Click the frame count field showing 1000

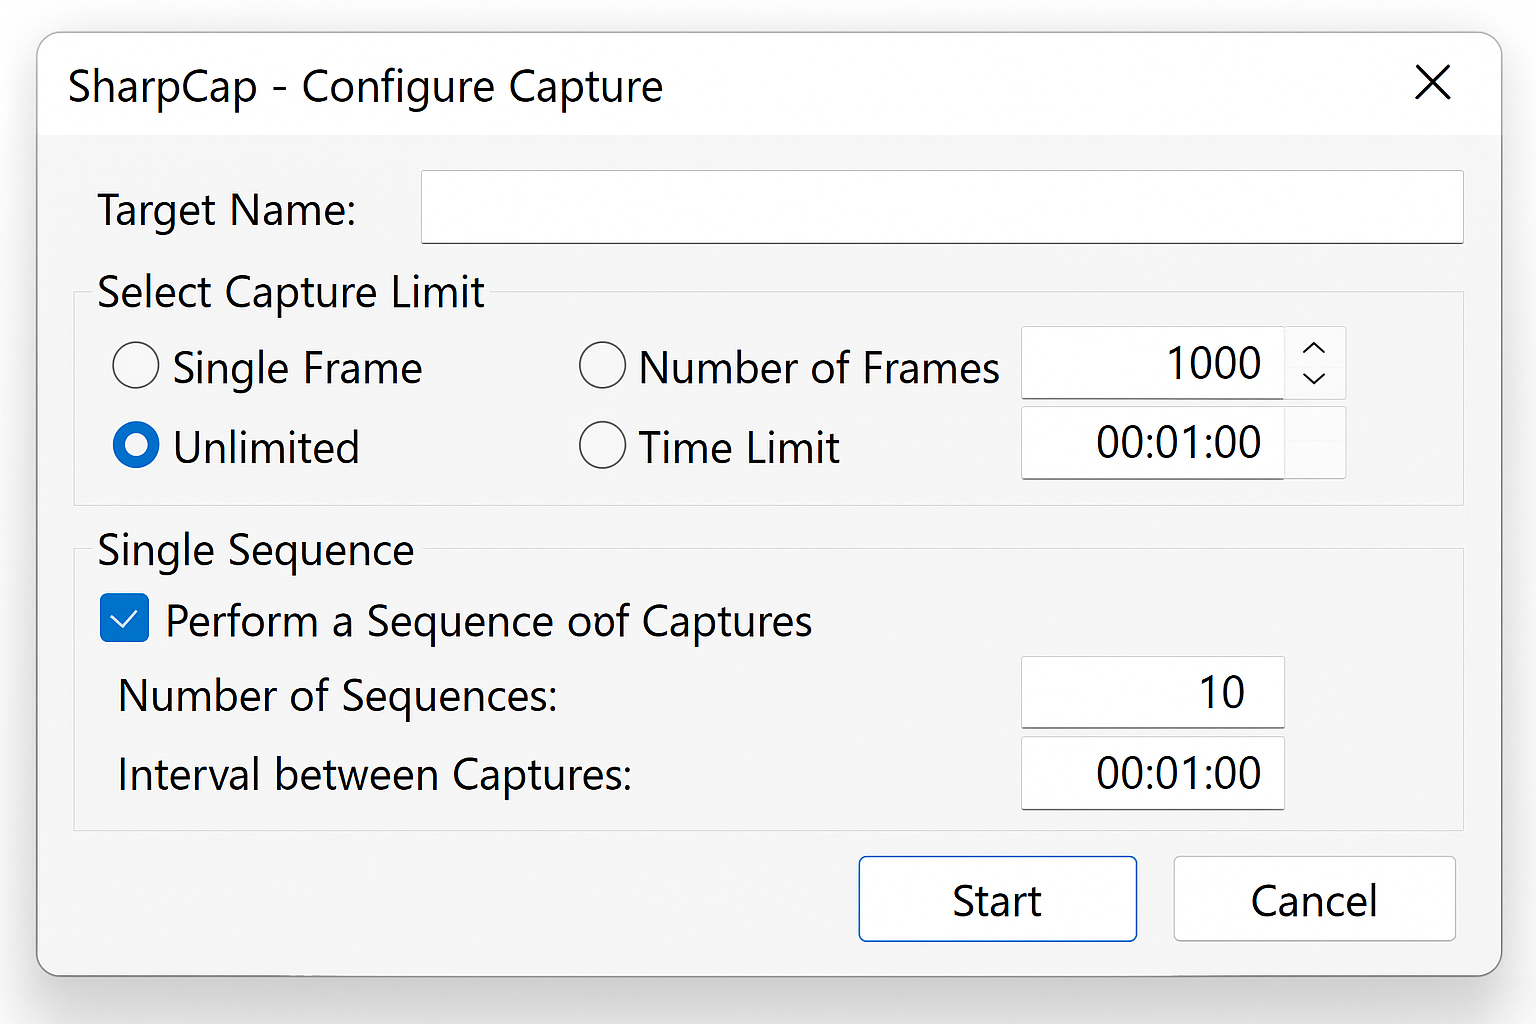(x=1152, y=363)
